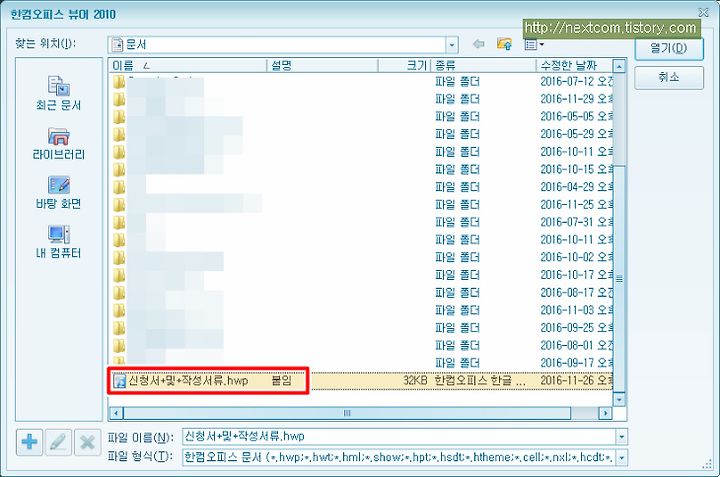Select folder dated 2016-11-03

click(x=361, y=310)
